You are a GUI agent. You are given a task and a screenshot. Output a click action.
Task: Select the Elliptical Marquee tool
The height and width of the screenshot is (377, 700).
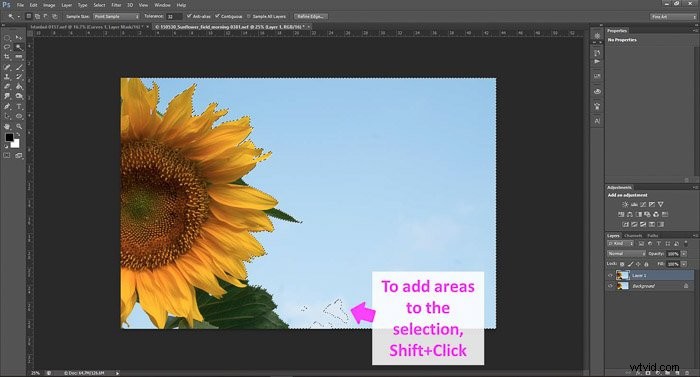click(7, 38)
